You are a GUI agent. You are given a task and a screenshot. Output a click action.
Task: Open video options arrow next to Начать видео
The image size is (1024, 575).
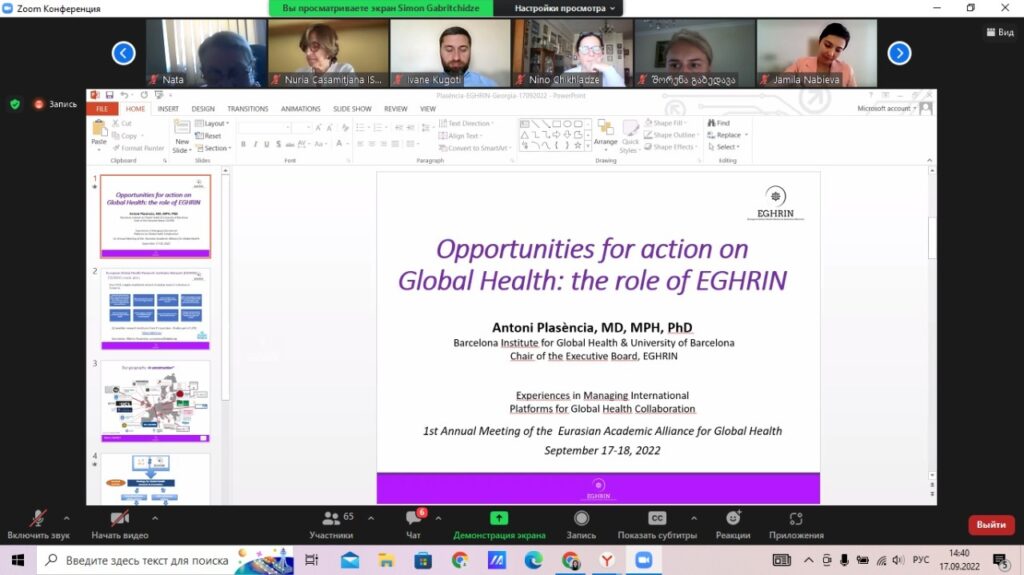pyautogui.click(x=155, y=518)
